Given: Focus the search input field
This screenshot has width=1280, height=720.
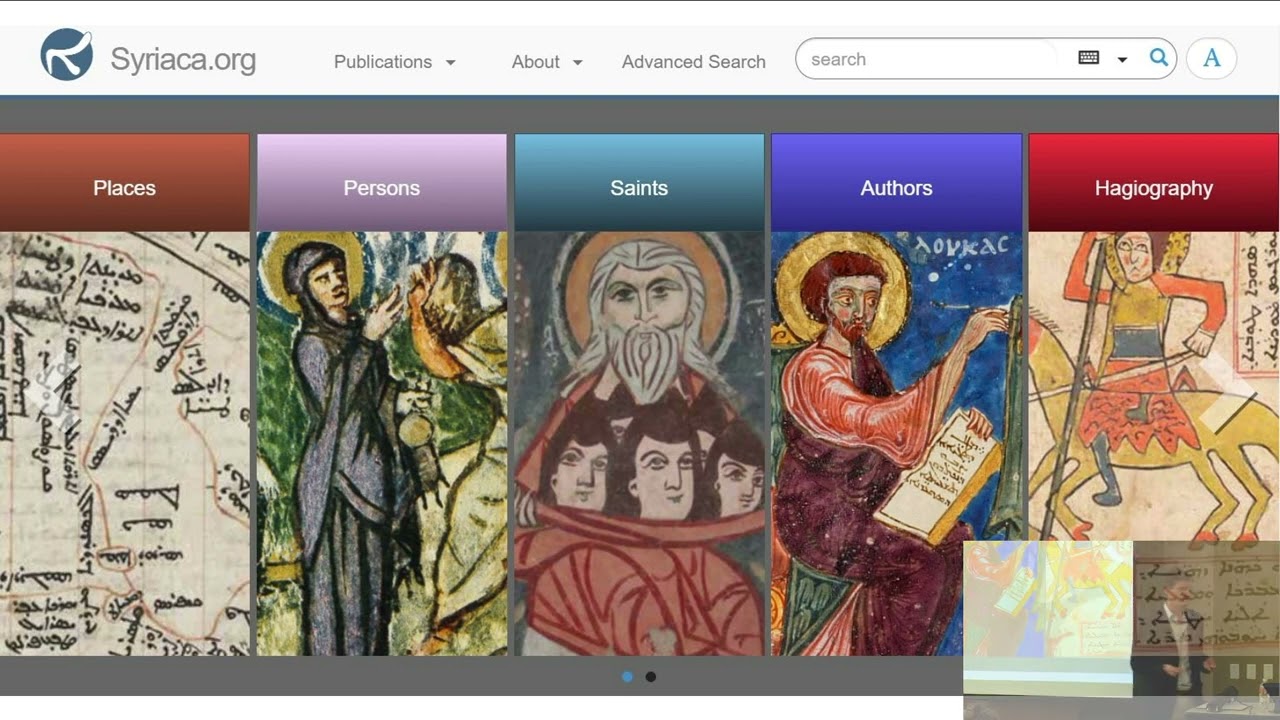Looking at the screenshot, I should click(x=930, y=59).
